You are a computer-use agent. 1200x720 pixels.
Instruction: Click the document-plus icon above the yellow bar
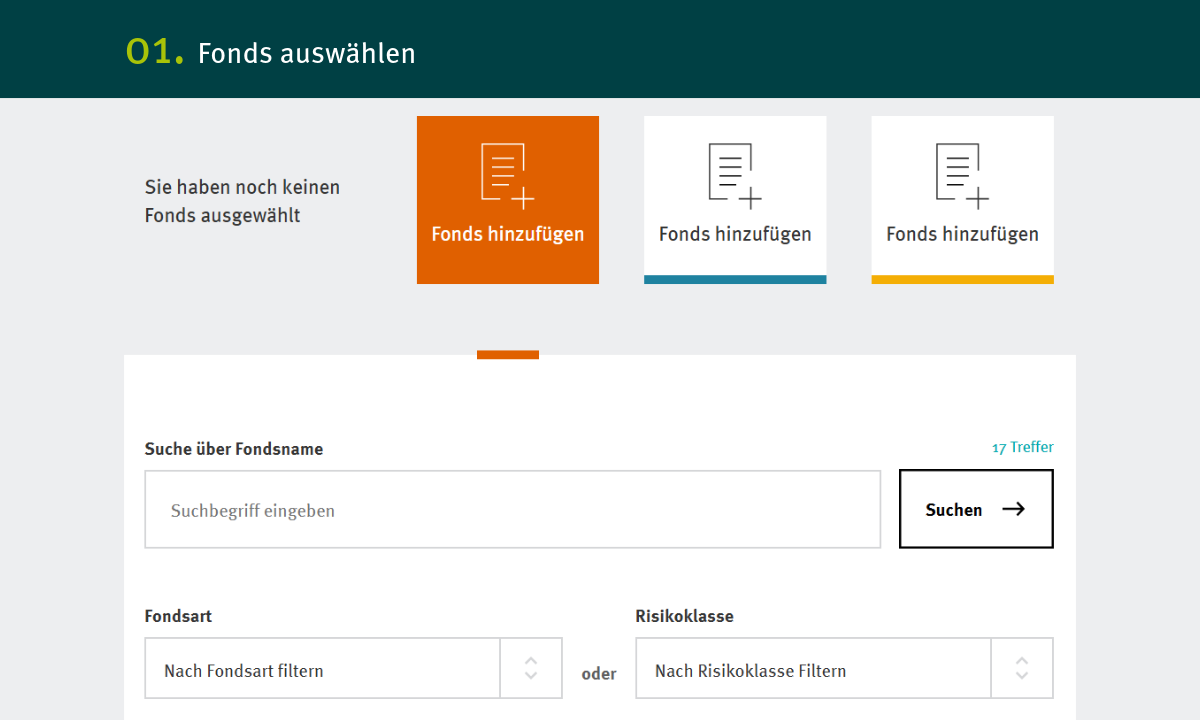[962, 176]
